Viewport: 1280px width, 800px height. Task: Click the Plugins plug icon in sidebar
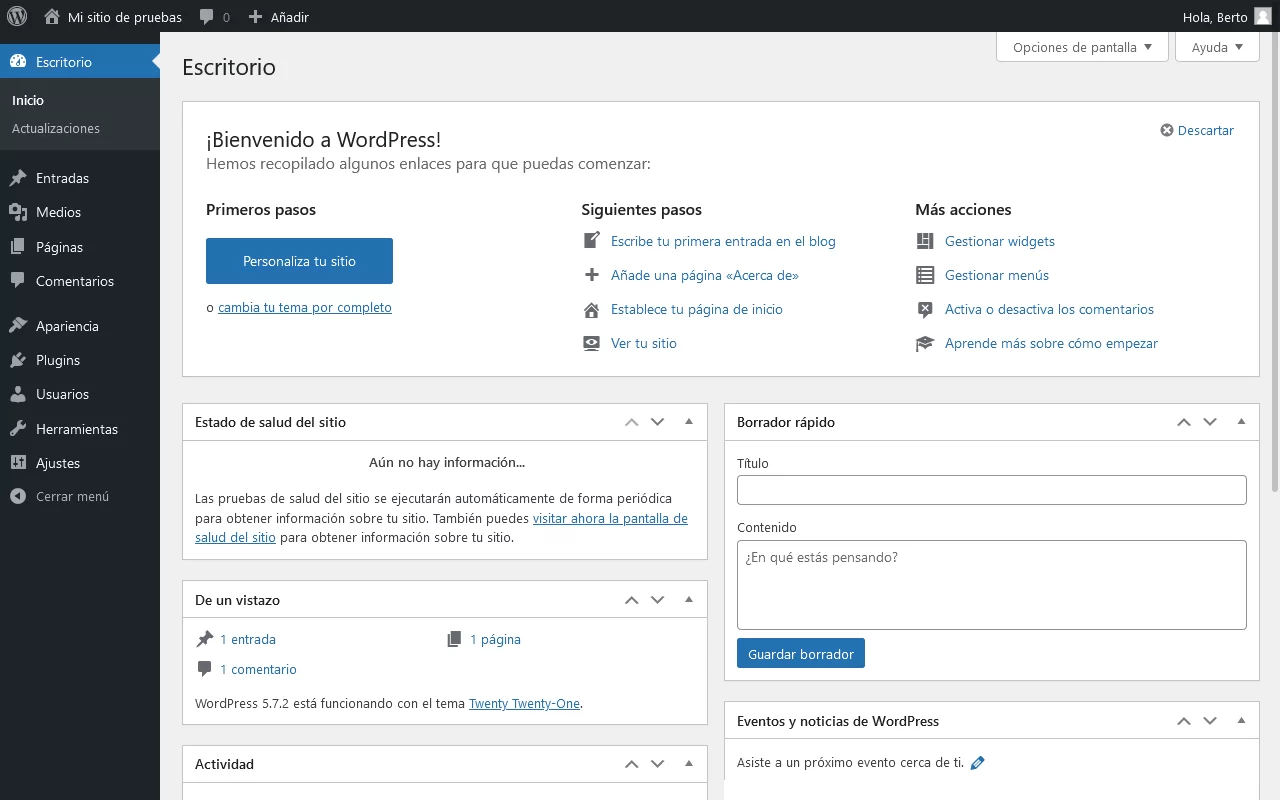point(18,360)
